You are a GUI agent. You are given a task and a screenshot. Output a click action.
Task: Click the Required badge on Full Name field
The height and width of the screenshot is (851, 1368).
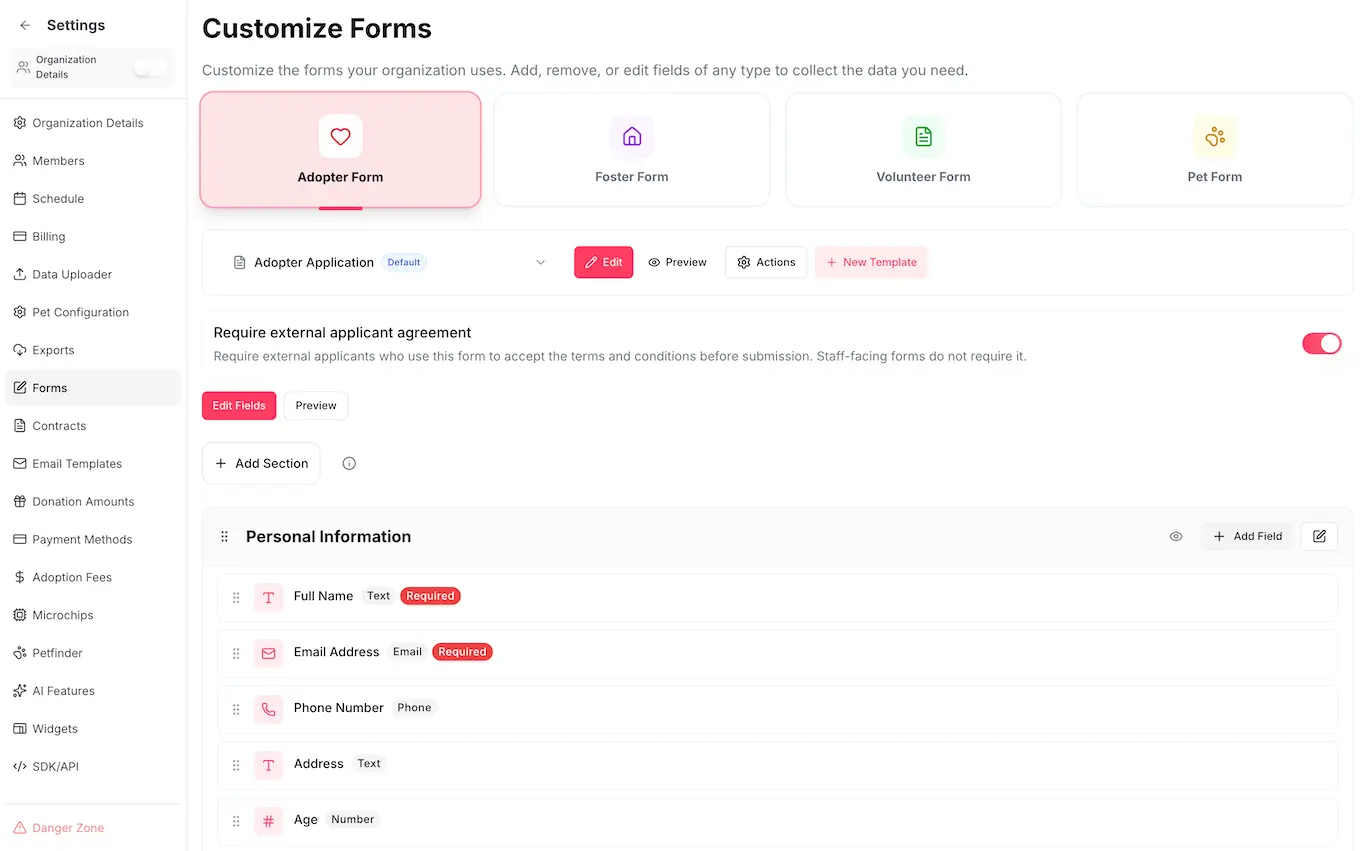429,595
